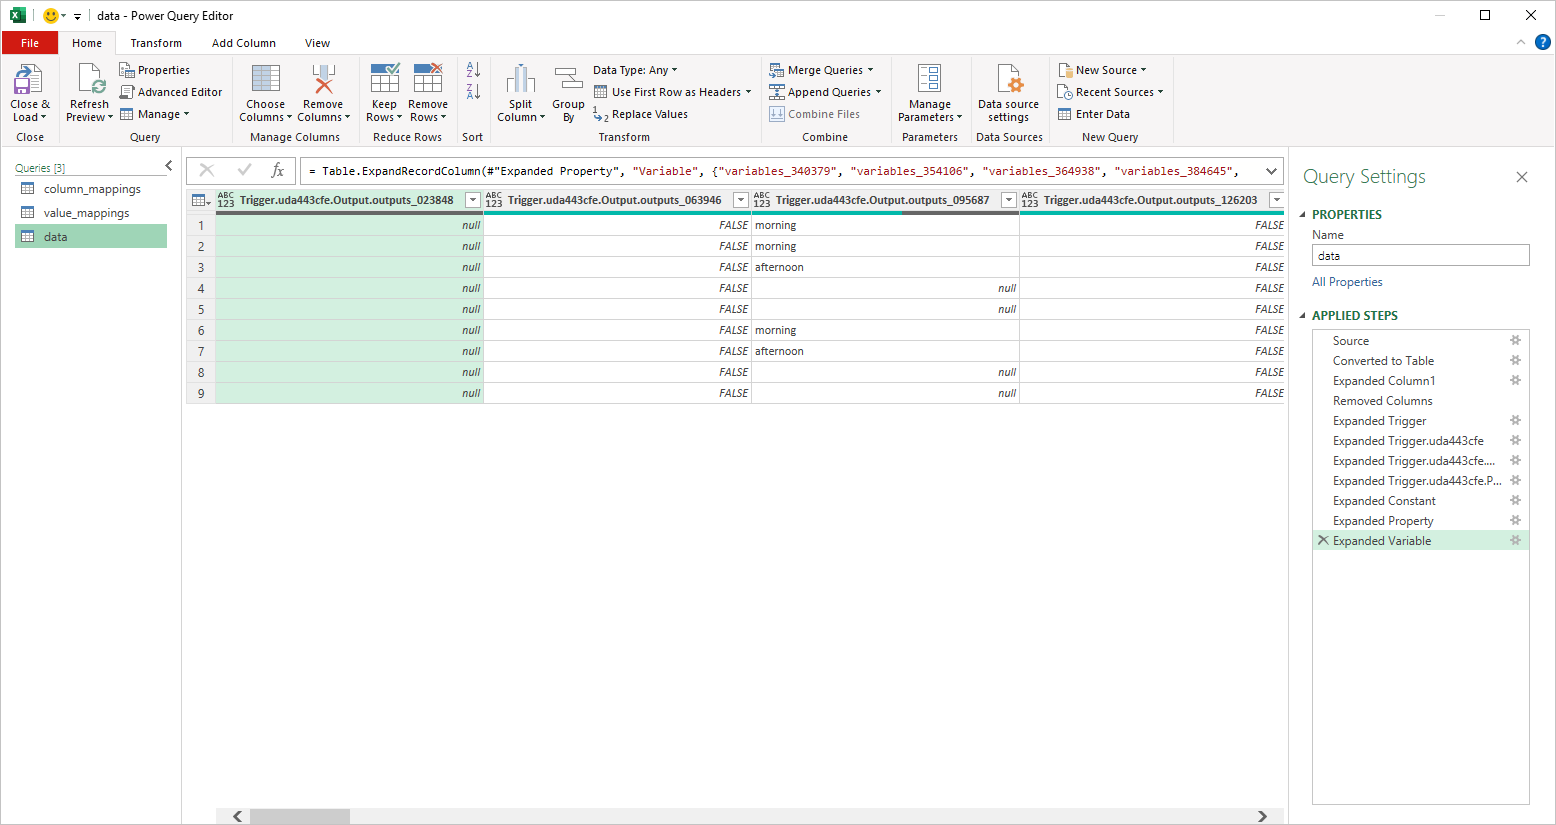Click horizontal scrollbar right arrow
Screen dimensions: 1556x825
click(1262, 816)
